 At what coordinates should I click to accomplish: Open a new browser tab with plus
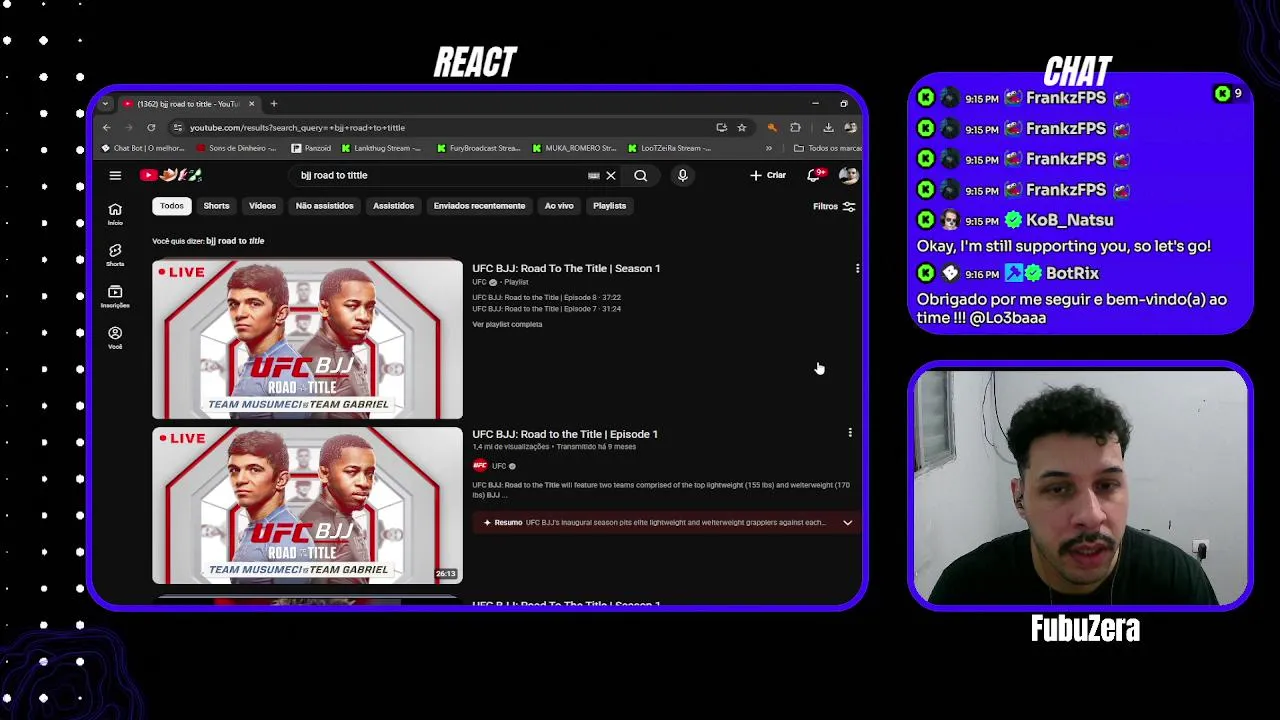click(273, 104)
